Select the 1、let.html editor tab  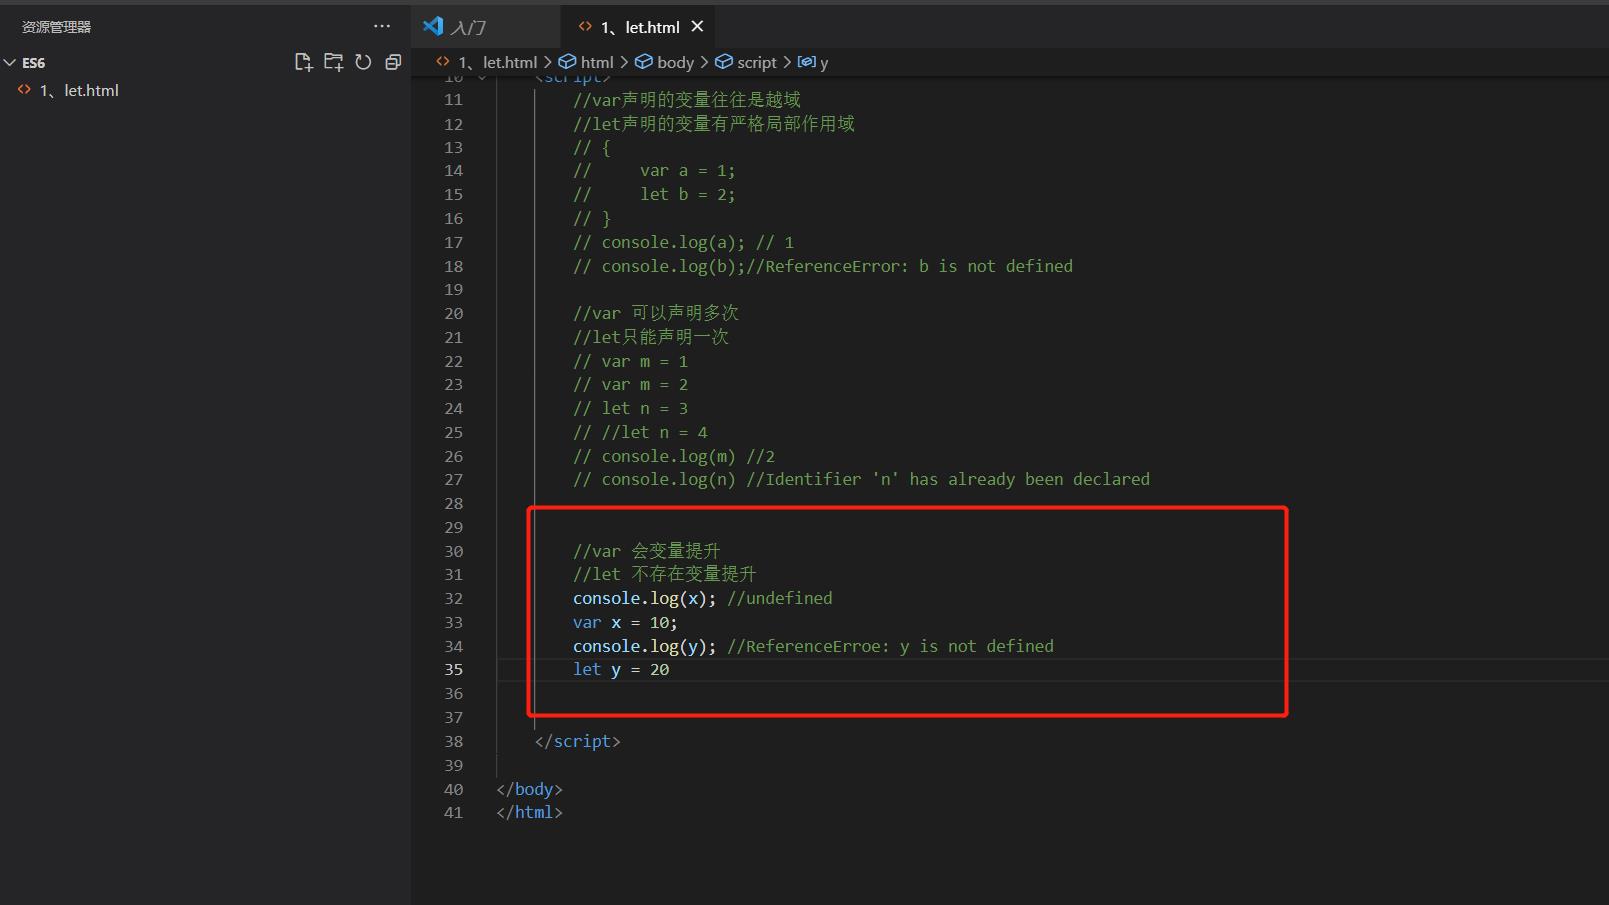point(640,27)
